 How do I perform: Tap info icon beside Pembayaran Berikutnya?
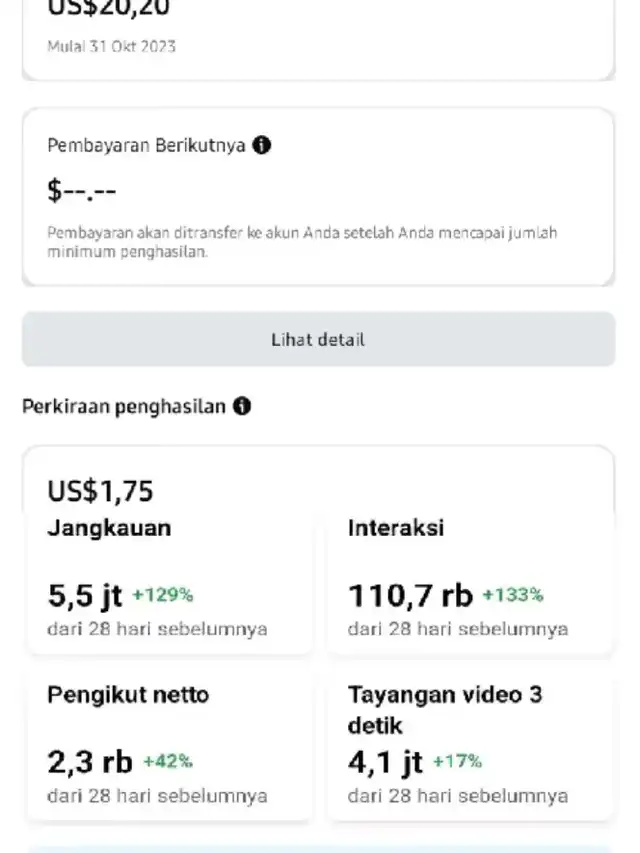262,145
